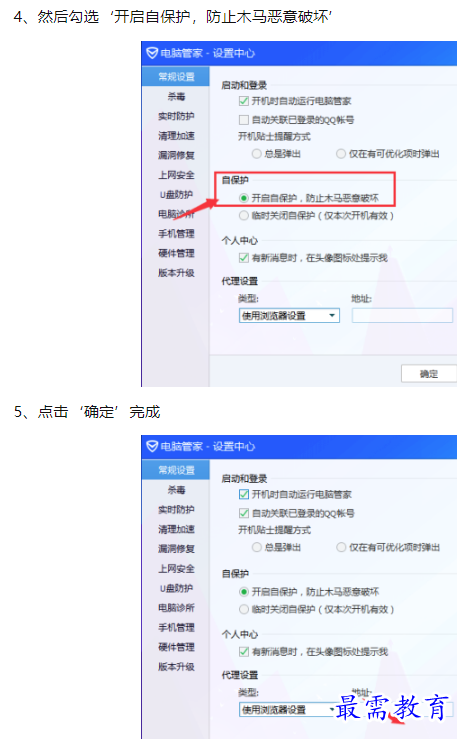Viewport: 457px width, 739px height.
Task: Choose 临时关闭自保护 radio in step 4 screenshot
Action: click(244, 215)
